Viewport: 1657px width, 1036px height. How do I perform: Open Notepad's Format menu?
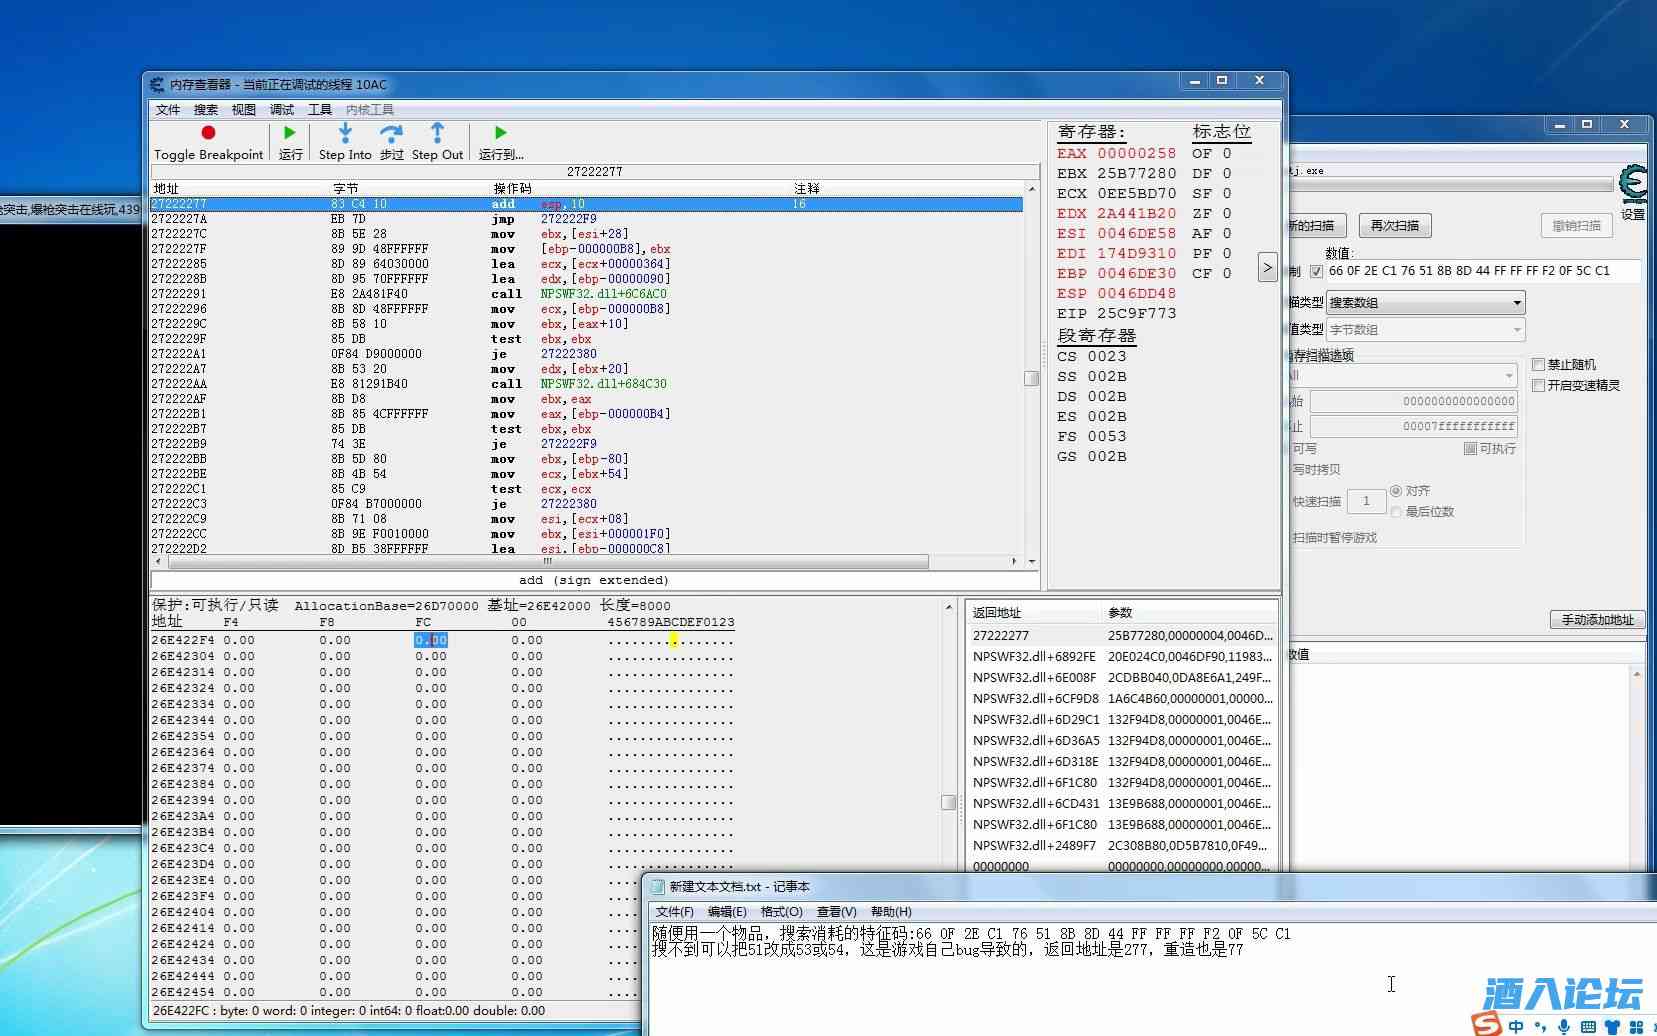point(781,912)
